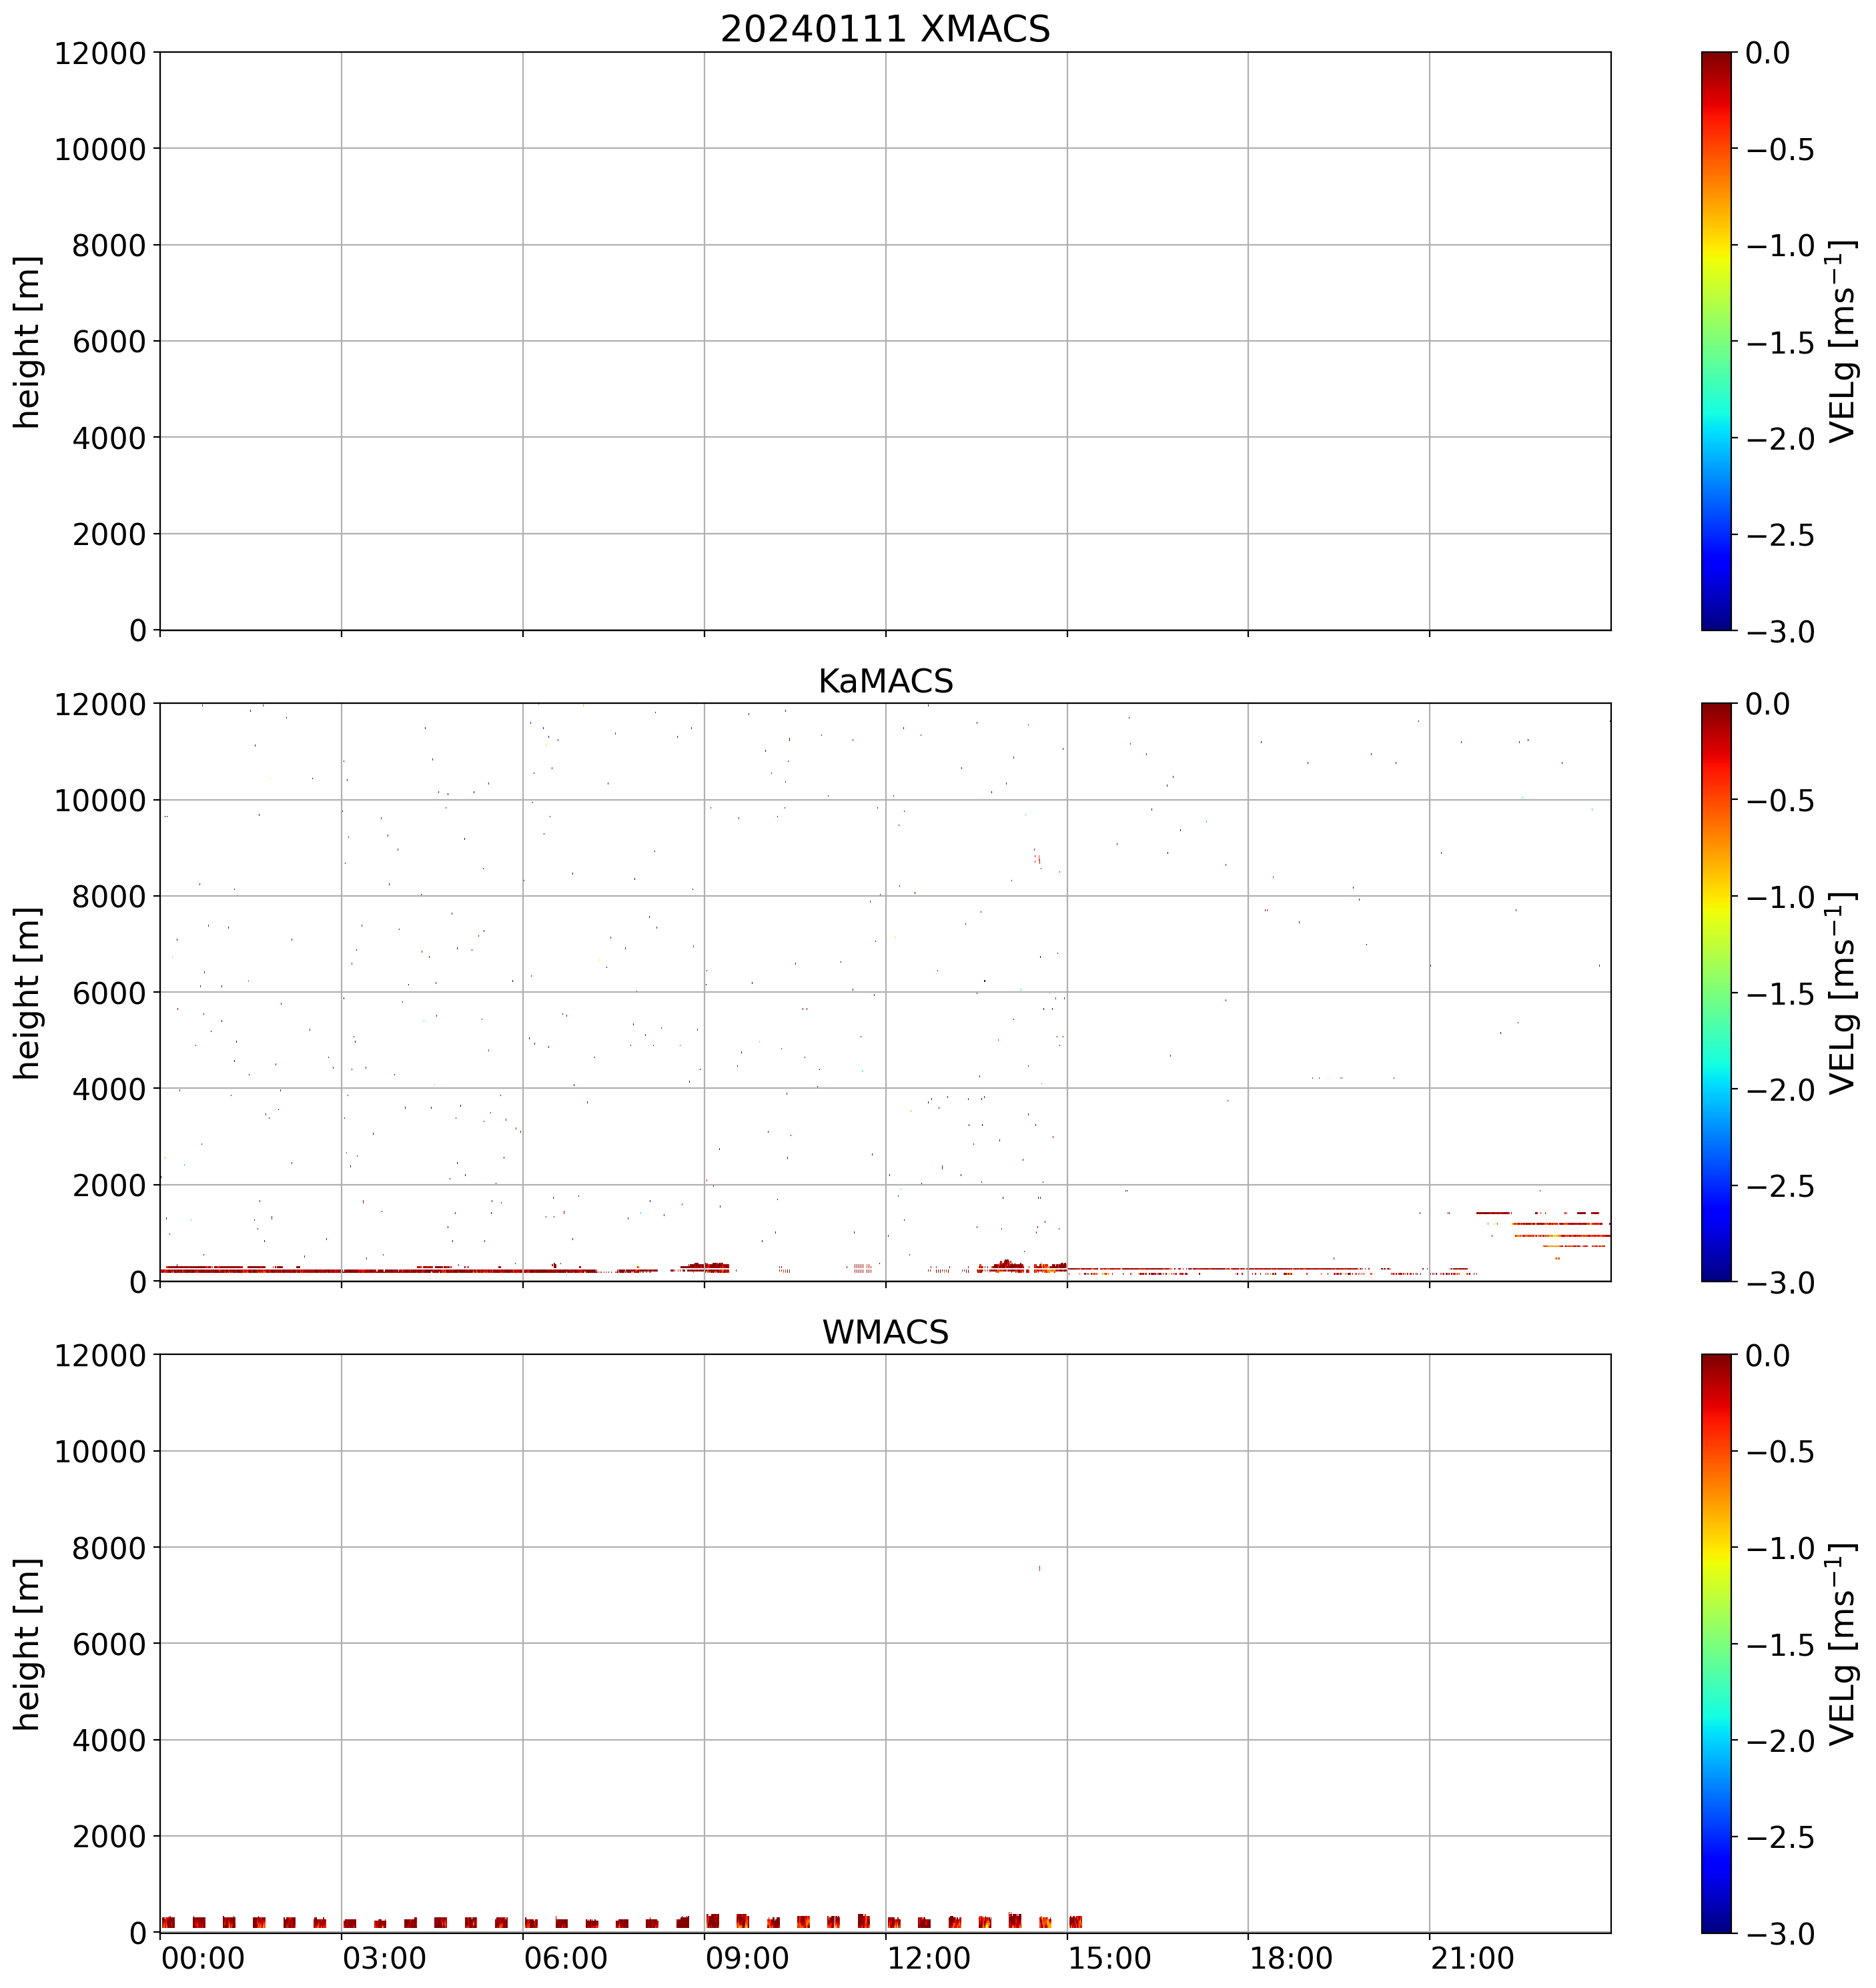Click XMACS panel's height [m] axis label

(28, 341)
